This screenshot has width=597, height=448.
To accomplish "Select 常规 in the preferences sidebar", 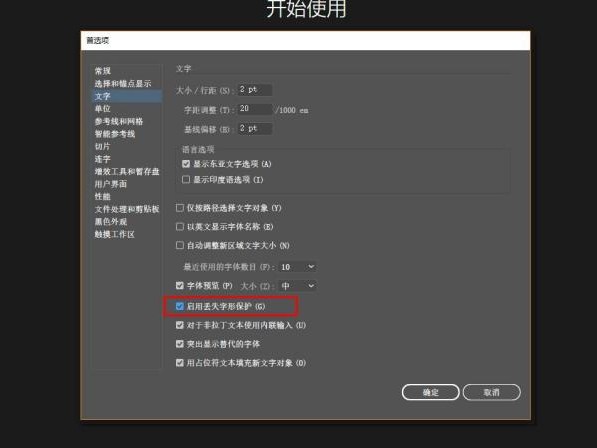I will (102, 71).
